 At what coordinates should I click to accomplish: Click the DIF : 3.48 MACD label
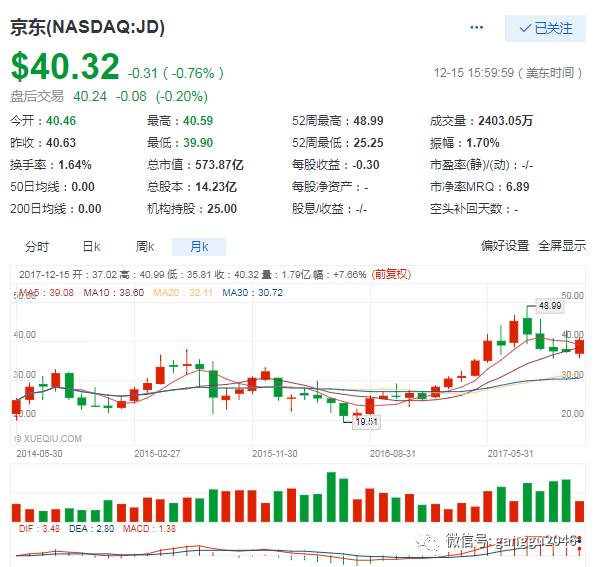pos(39,529)
